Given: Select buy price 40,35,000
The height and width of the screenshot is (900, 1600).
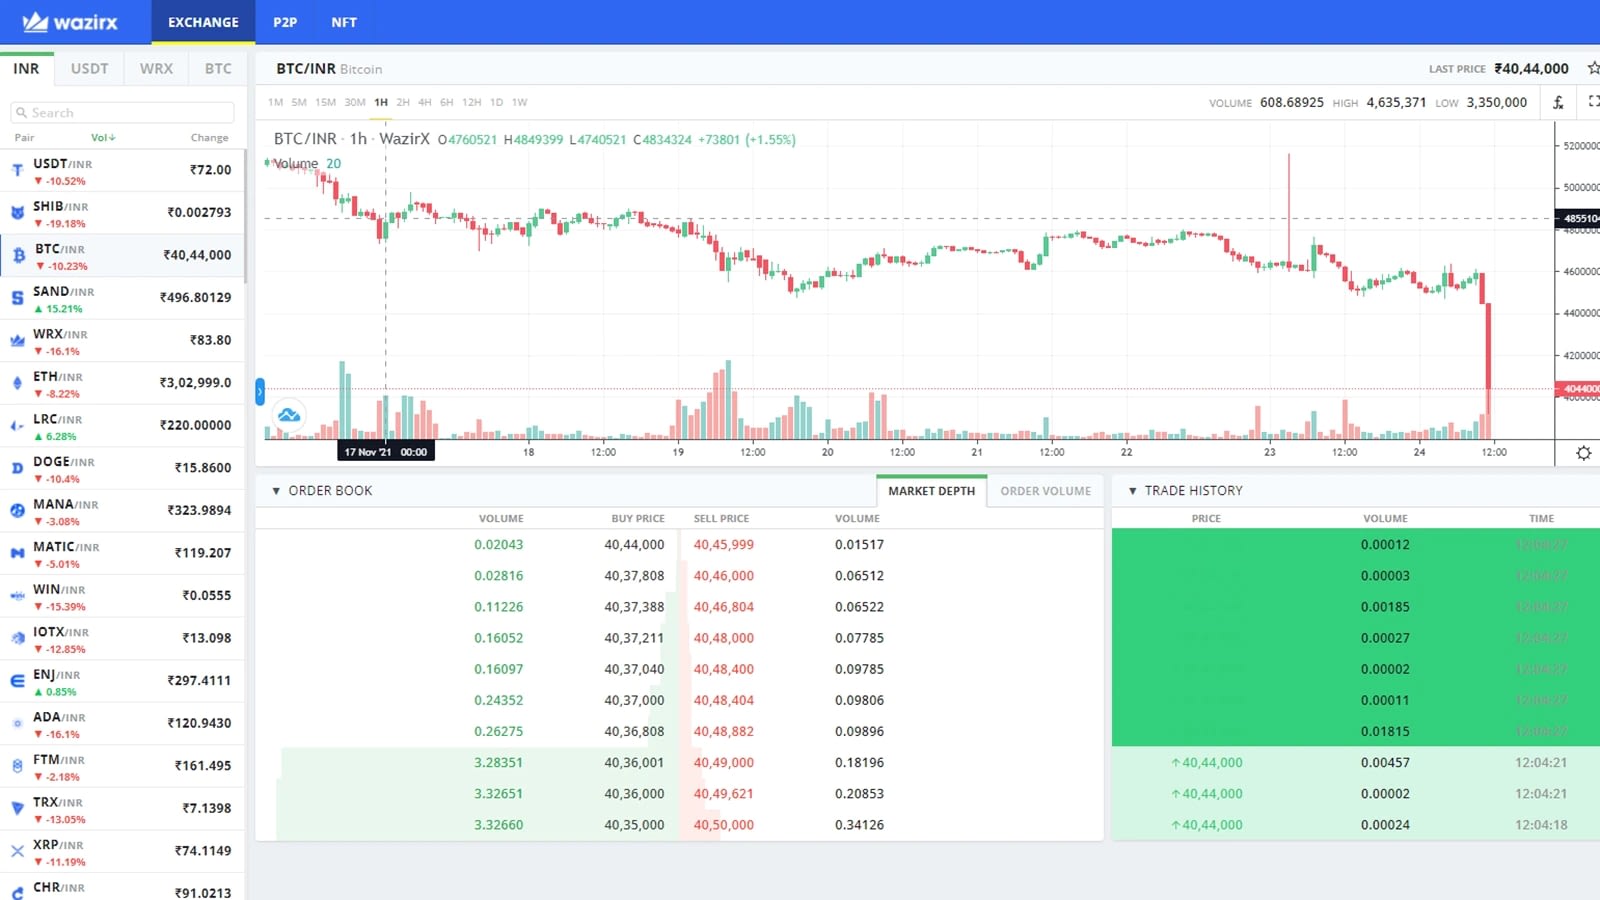Looking at the screenshot, I should 634,825.
